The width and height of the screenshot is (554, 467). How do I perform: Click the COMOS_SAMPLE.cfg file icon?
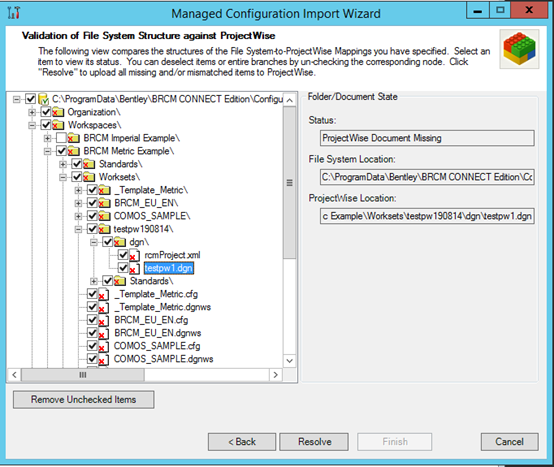coord(104,347)
